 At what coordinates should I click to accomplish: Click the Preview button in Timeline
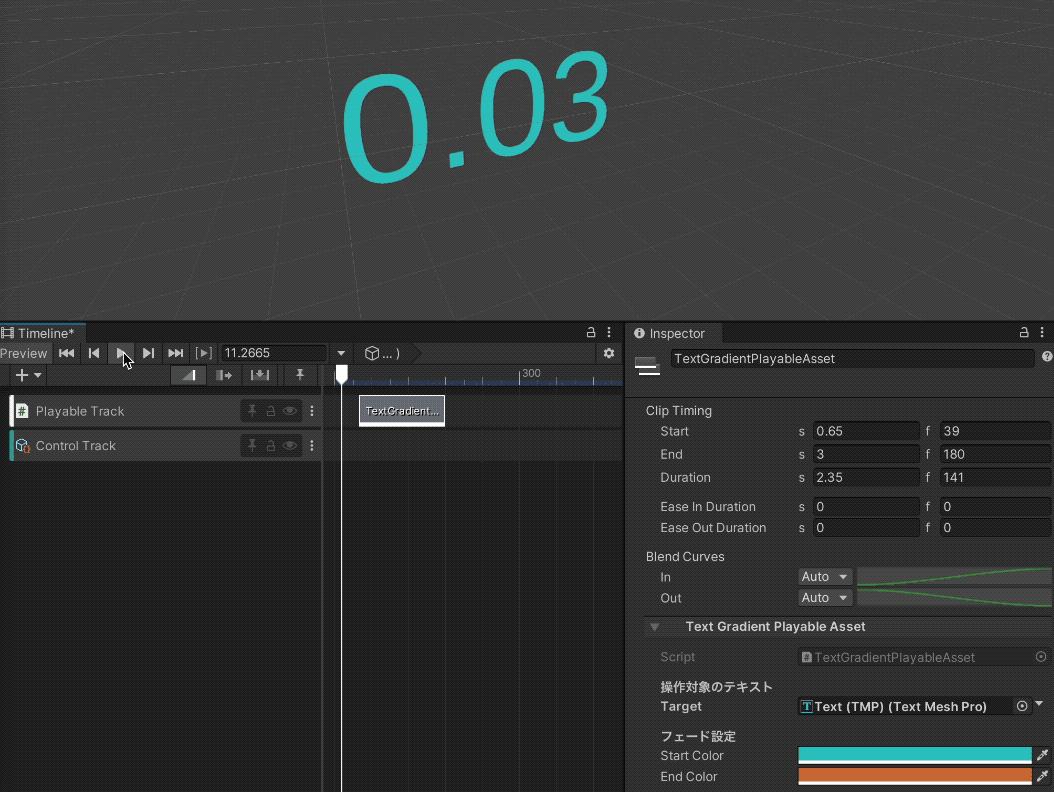[24, 353]
